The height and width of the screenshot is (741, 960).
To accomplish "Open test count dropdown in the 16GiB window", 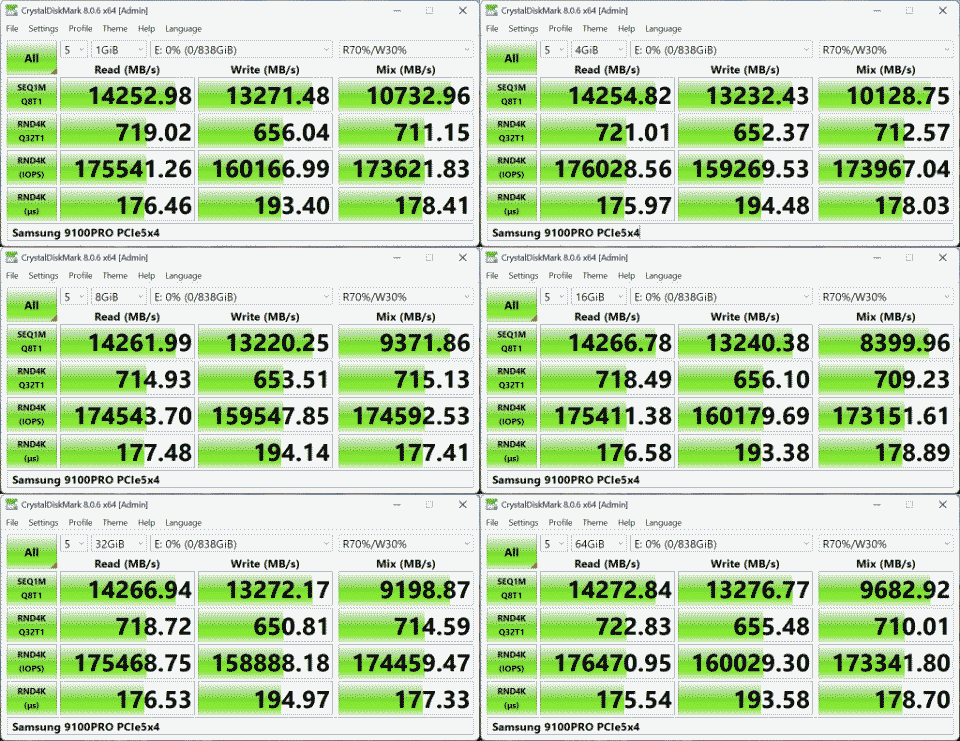I will (x=554, y=297).
